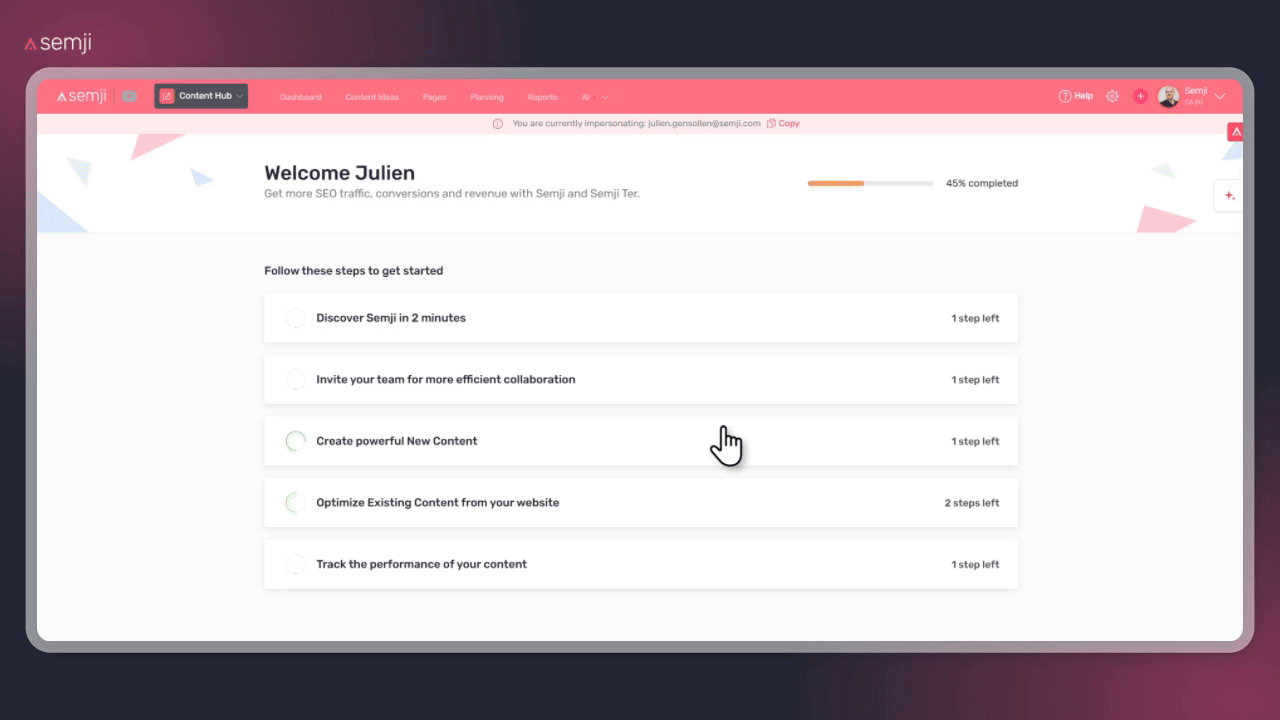The image size is (1280, 720).
Task: Click the user profile avatar
Action: tap(1168, 96)
